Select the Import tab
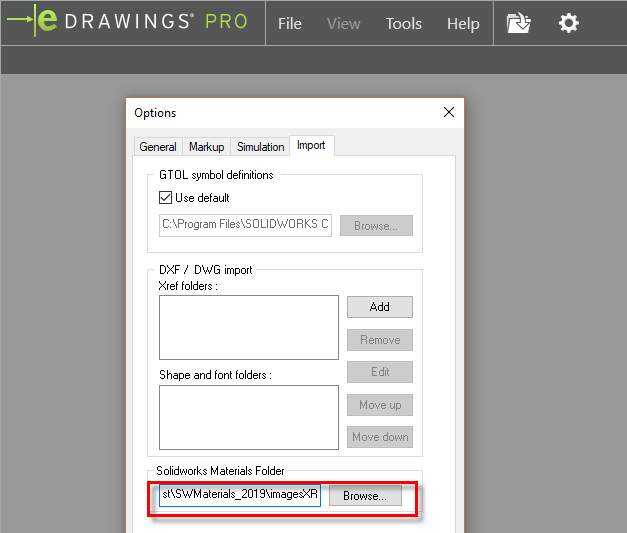 [x=311, y=145]
